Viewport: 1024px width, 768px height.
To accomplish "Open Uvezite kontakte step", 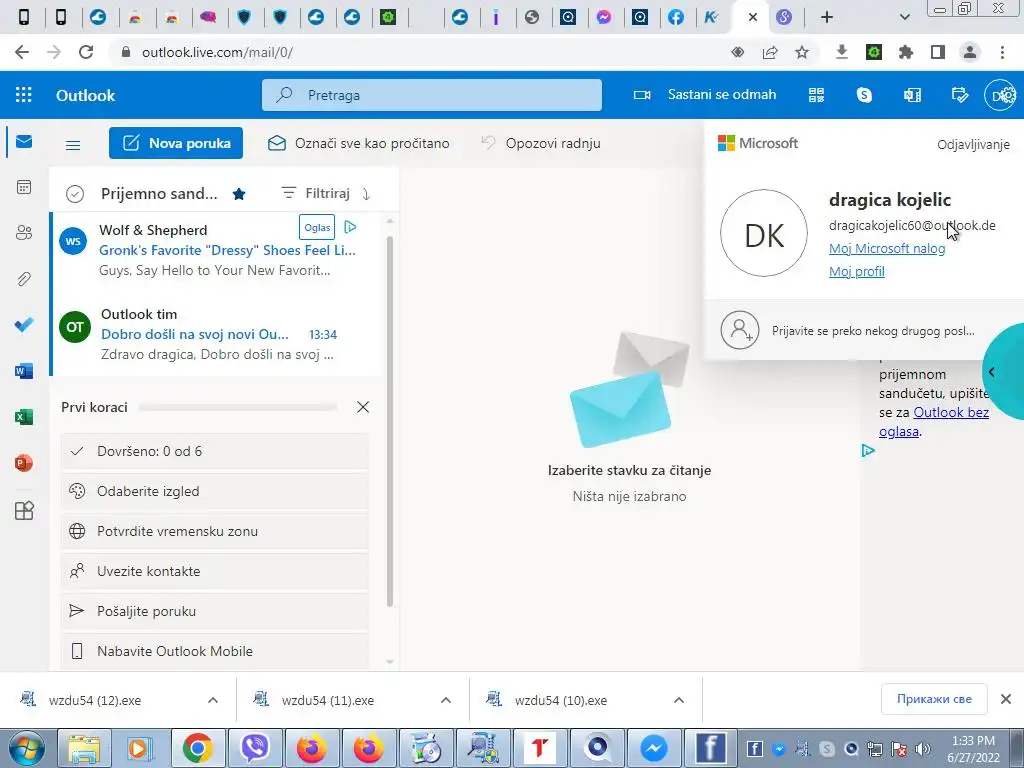I will coord(215,571).
